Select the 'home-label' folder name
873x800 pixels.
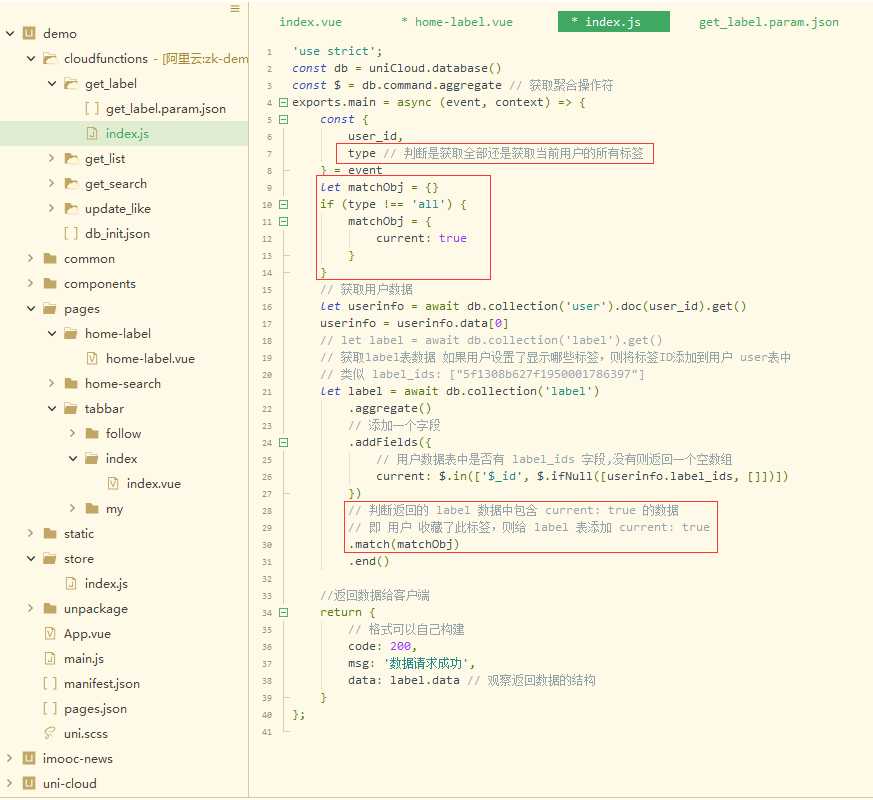[x=118, y=333]
